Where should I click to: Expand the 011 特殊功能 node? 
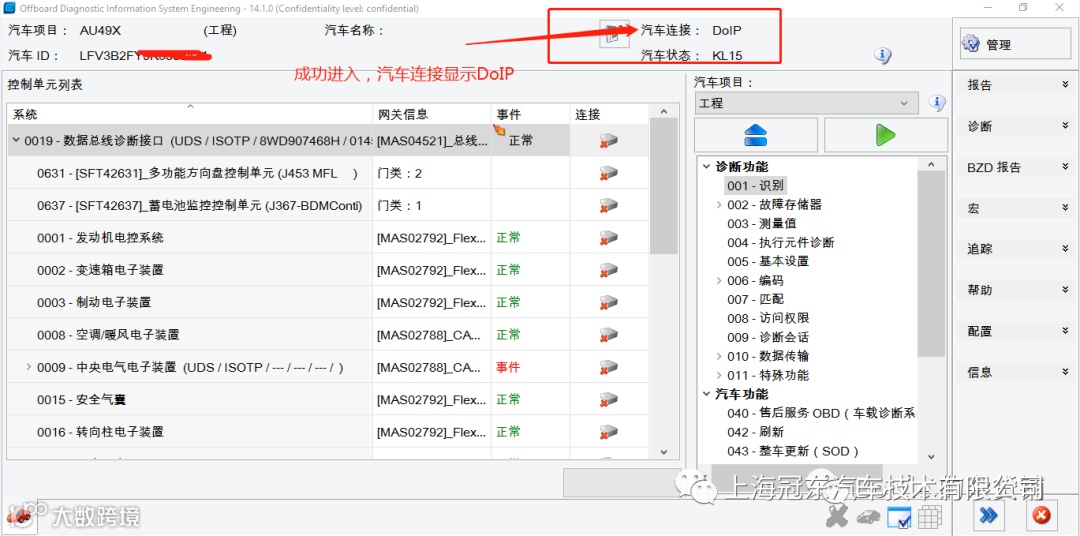click(x=719, y=375)
